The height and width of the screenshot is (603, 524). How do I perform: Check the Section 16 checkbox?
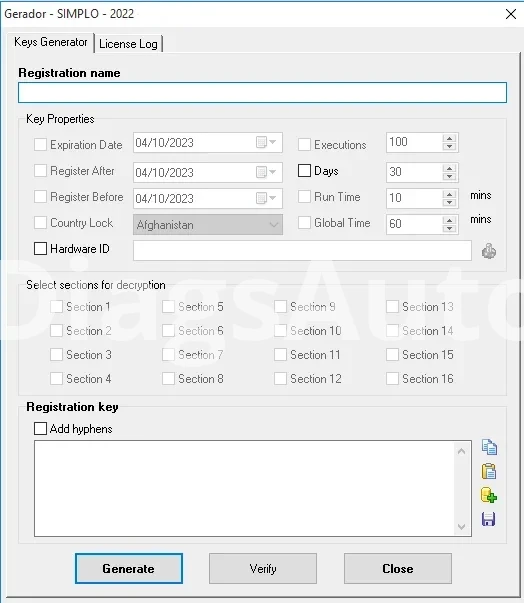coord(392,379)
